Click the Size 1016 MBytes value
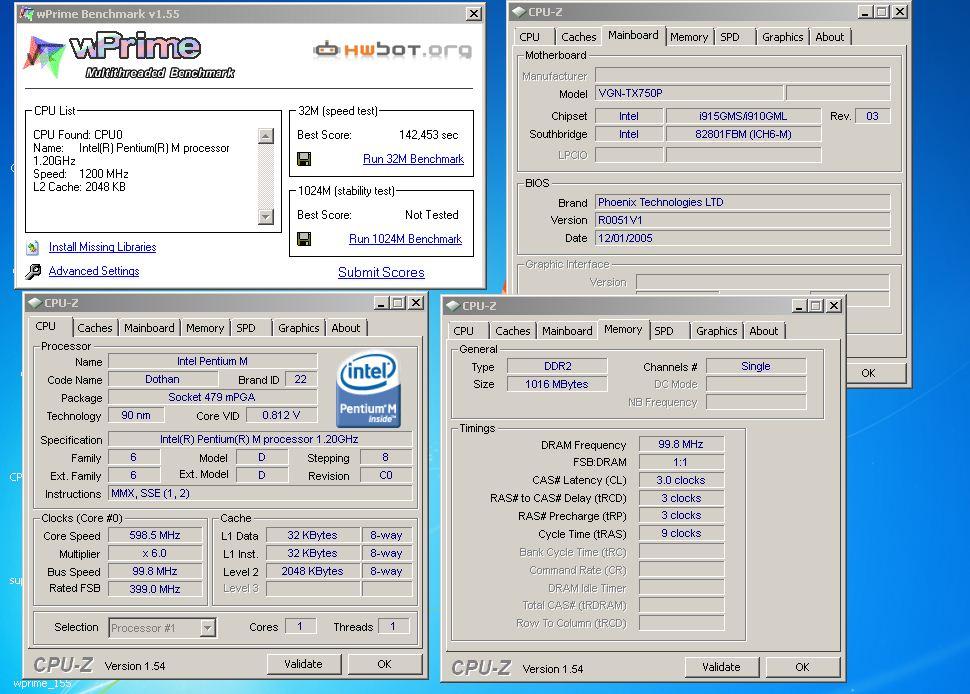Screen dimensions: 970x694 click(x=557, y=384)
